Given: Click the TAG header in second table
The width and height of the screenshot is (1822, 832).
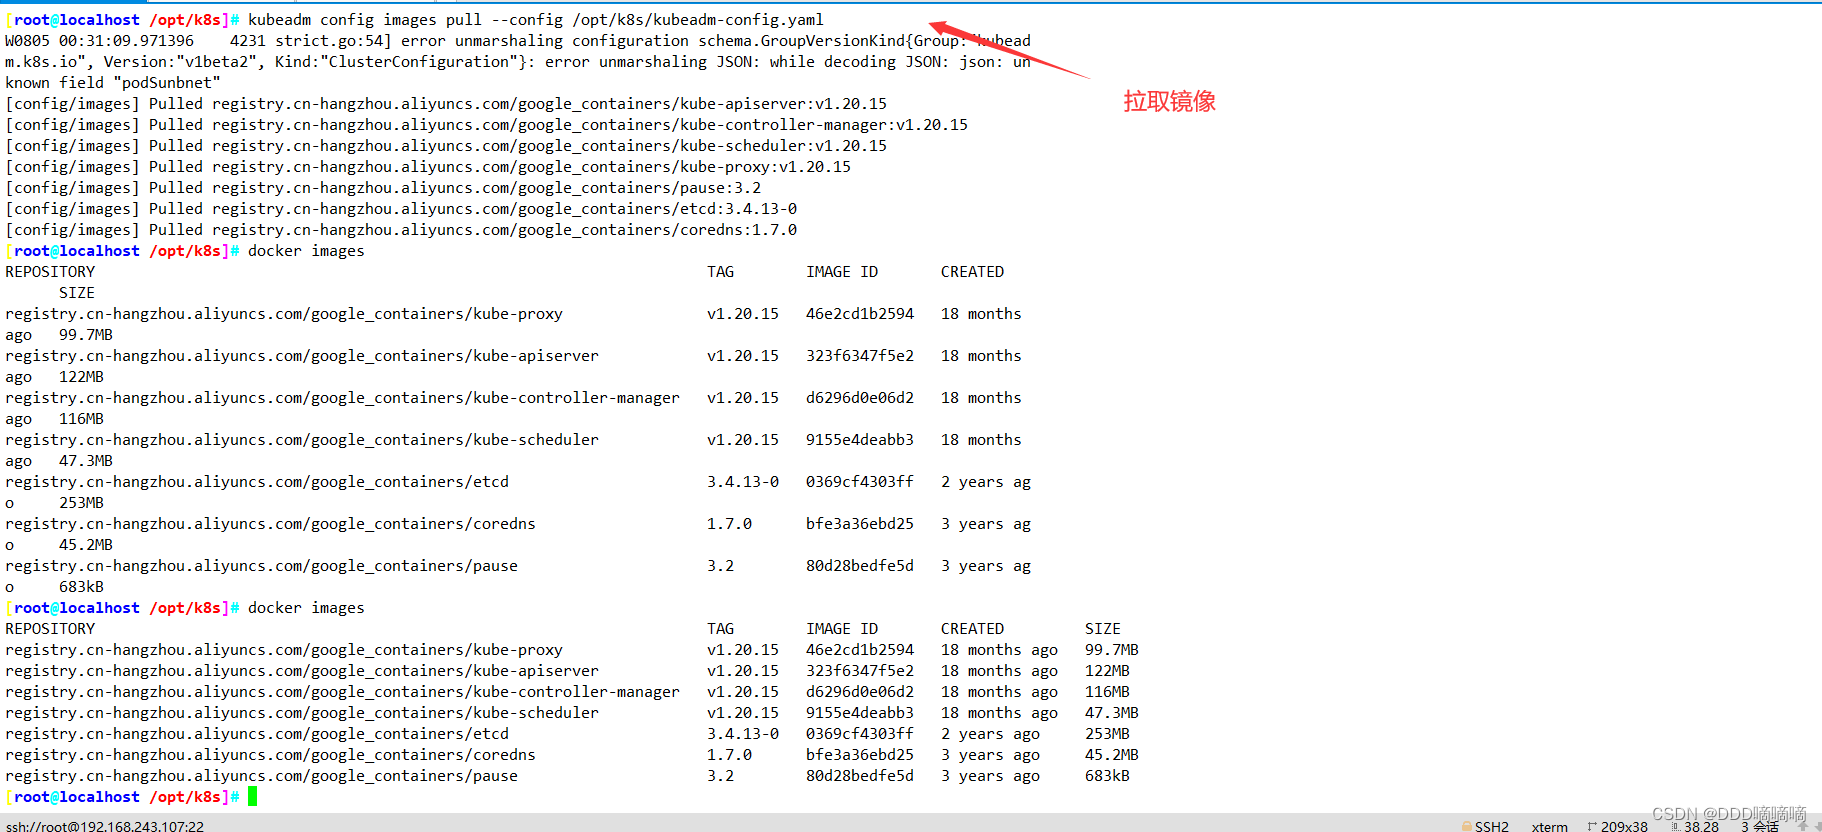Looking at the screenshot, I should (720, 628).
